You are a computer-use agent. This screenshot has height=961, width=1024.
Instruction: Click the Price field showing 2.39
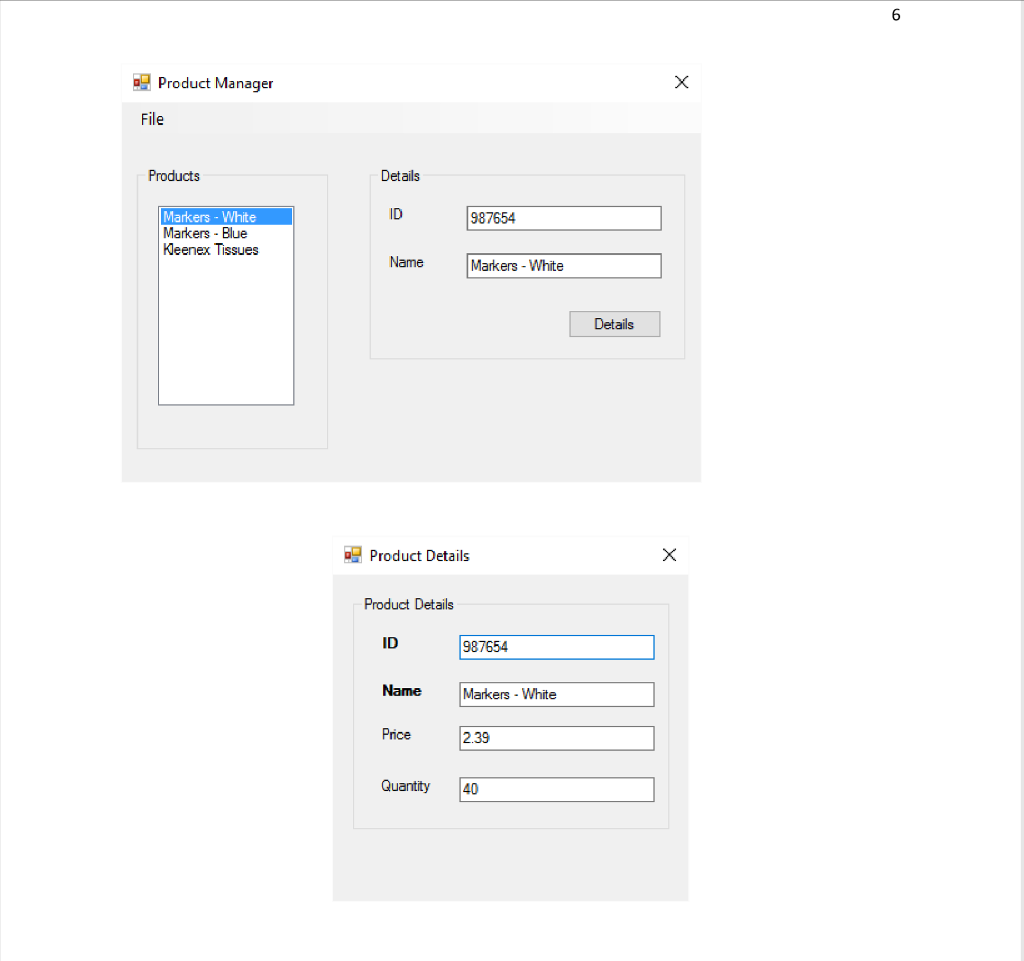[556, 738]
